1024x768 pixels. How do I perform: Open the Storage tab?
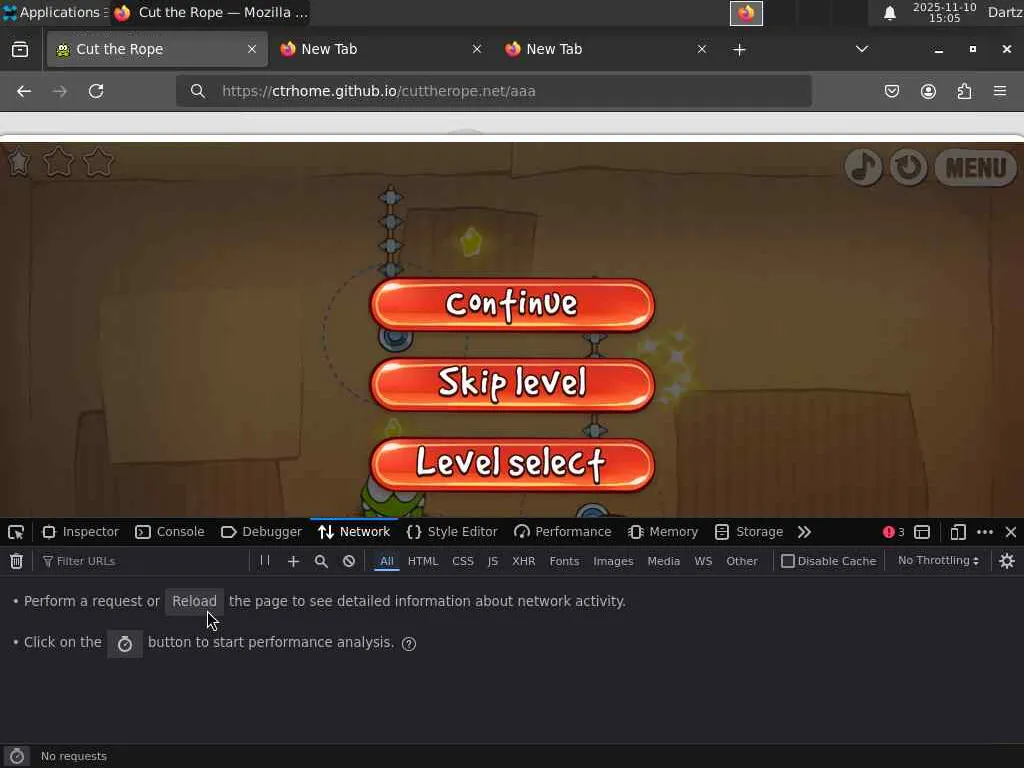tap(749, 532)
